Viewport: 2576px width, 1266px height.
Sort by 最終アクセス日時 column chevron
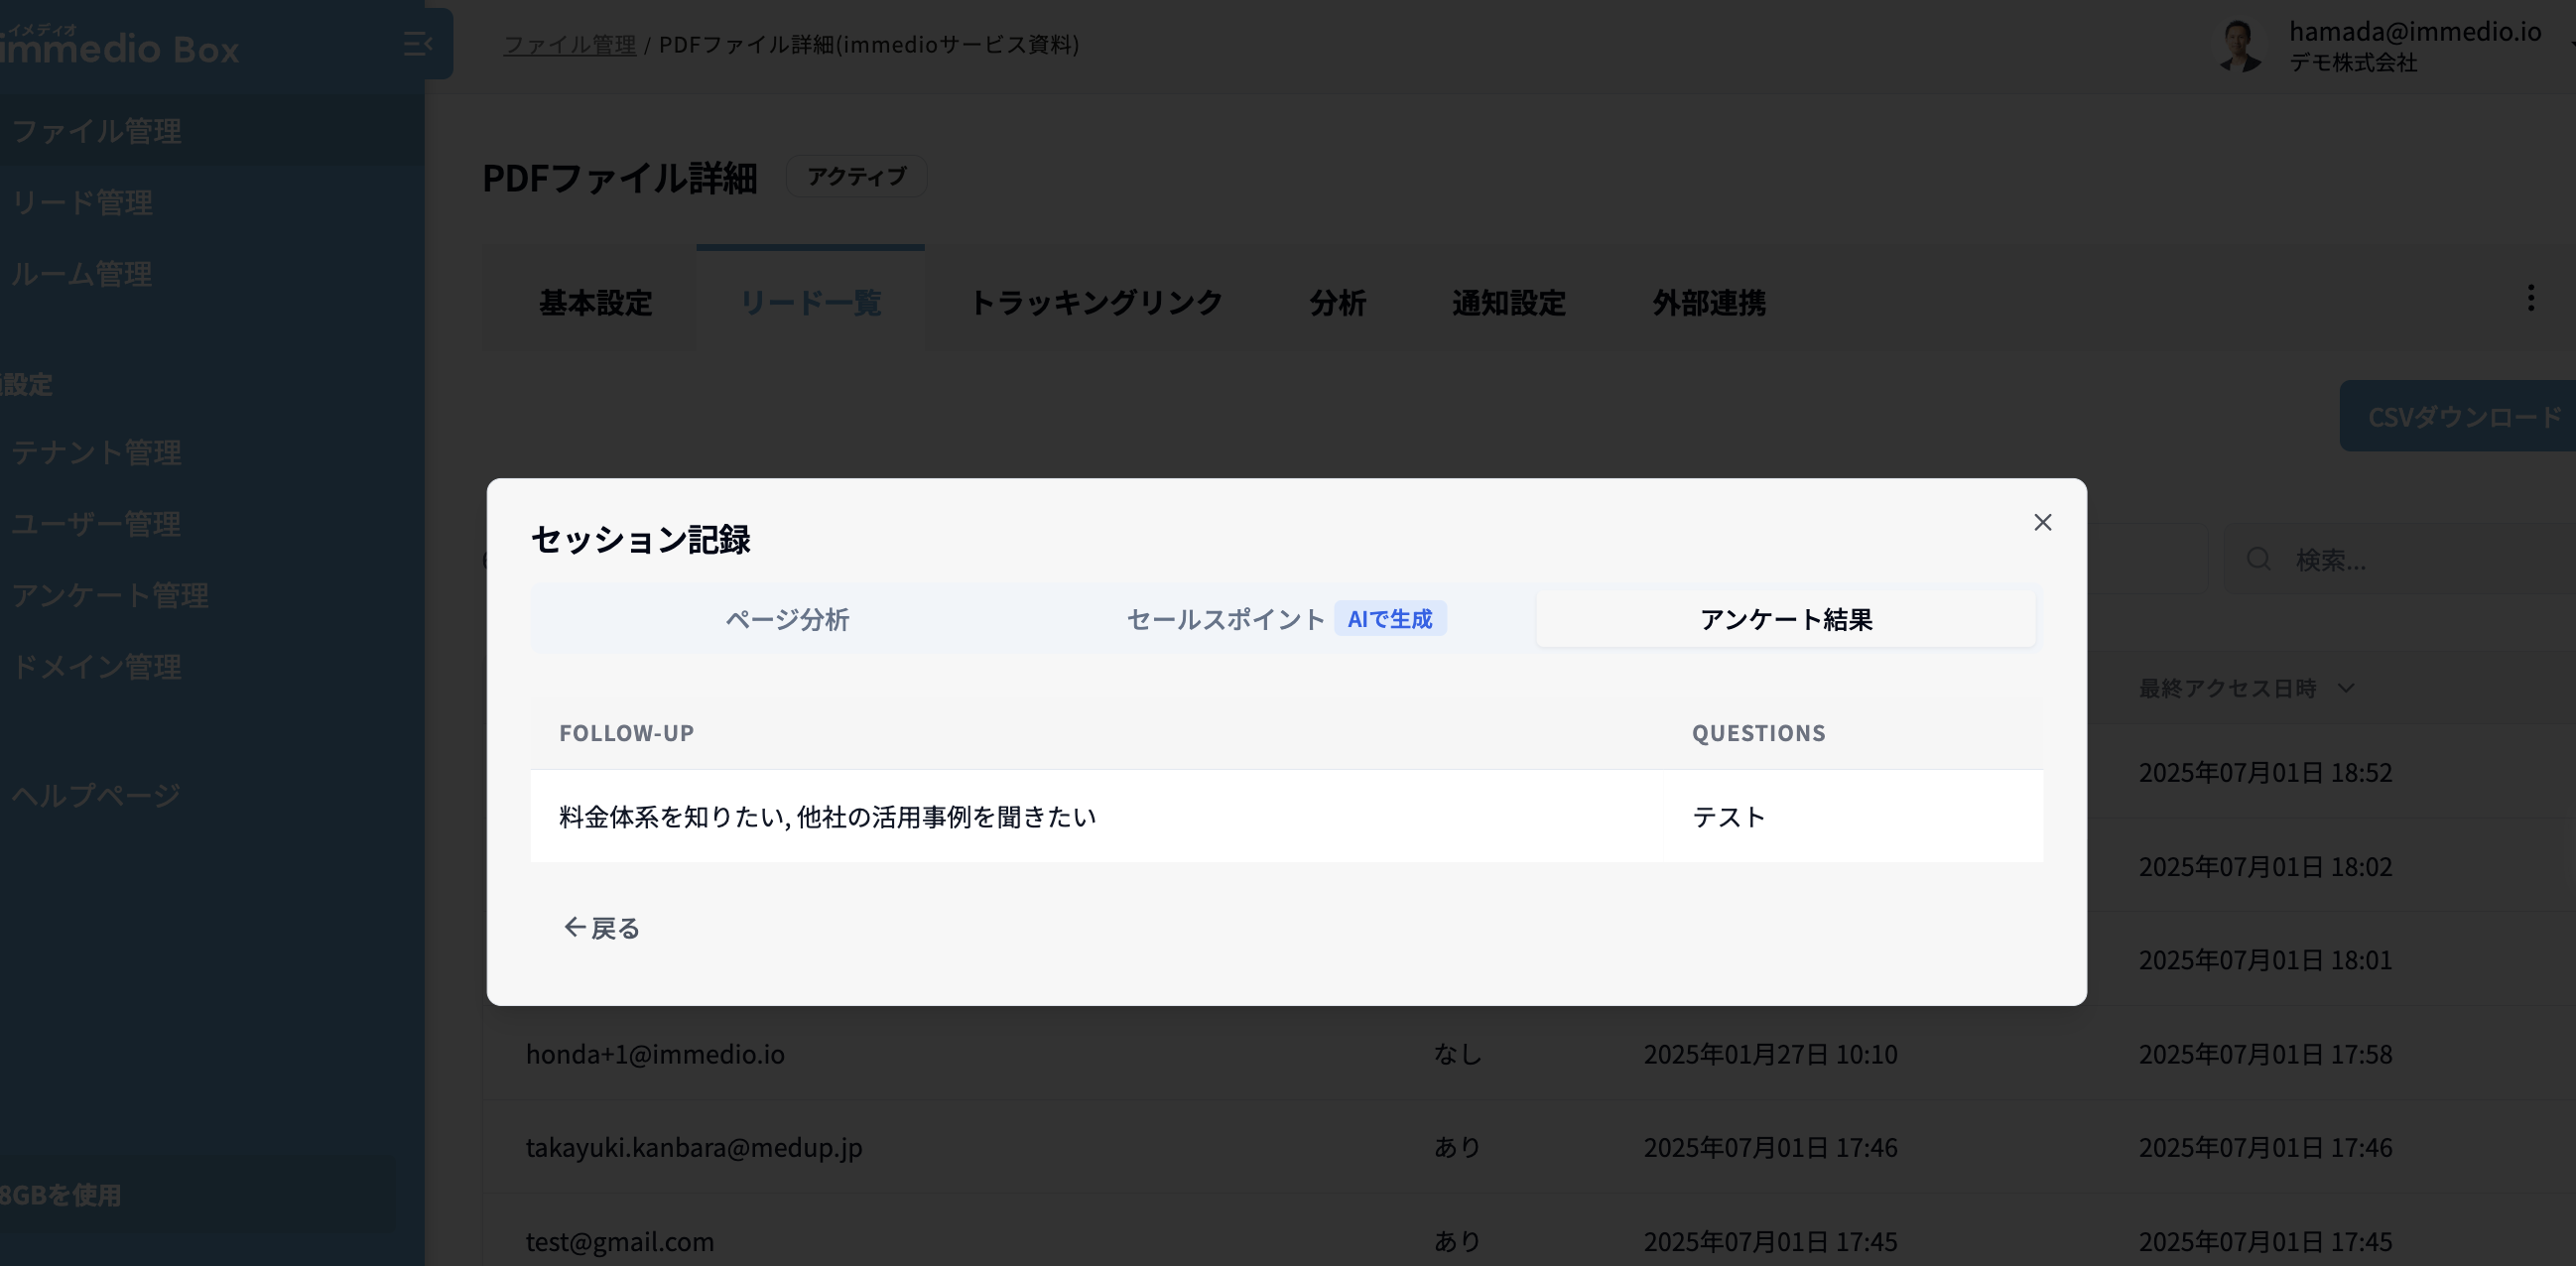[x=2346, y=688]
